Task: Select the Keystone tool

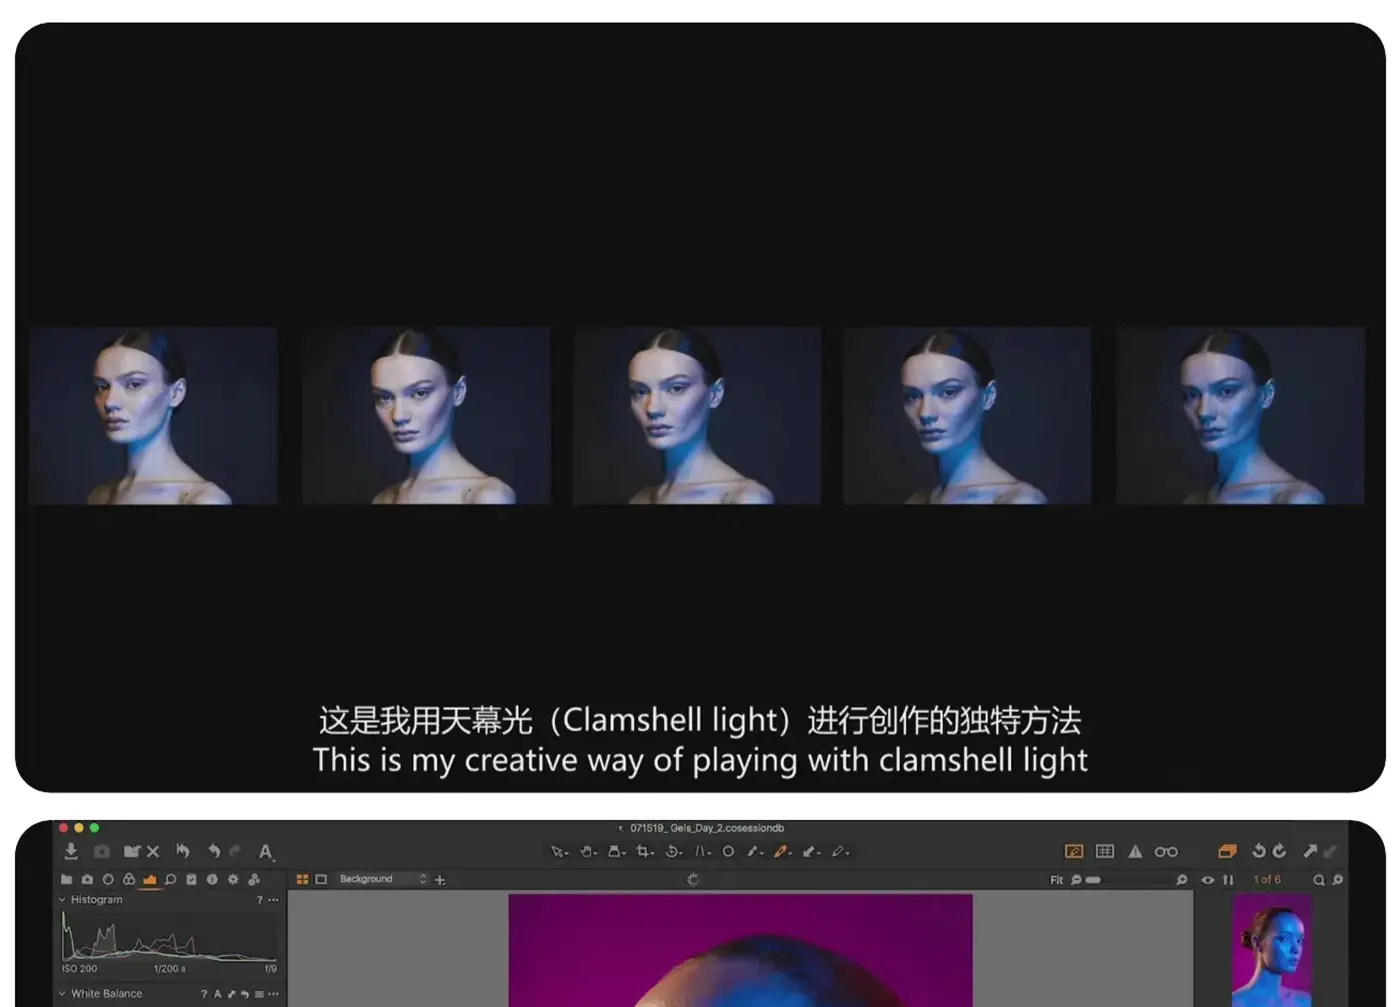Action: (x=702, y=852)
